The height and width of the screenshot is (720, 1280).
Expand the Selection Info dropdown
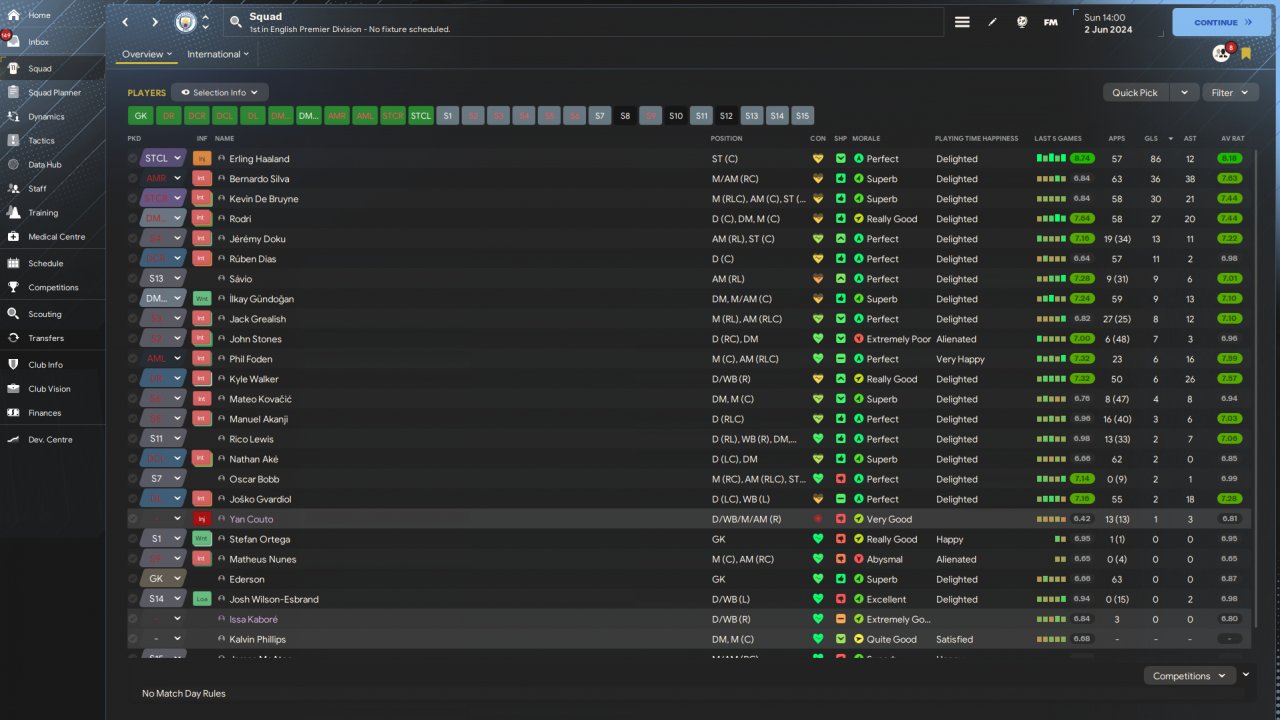[x=220, y=92]
